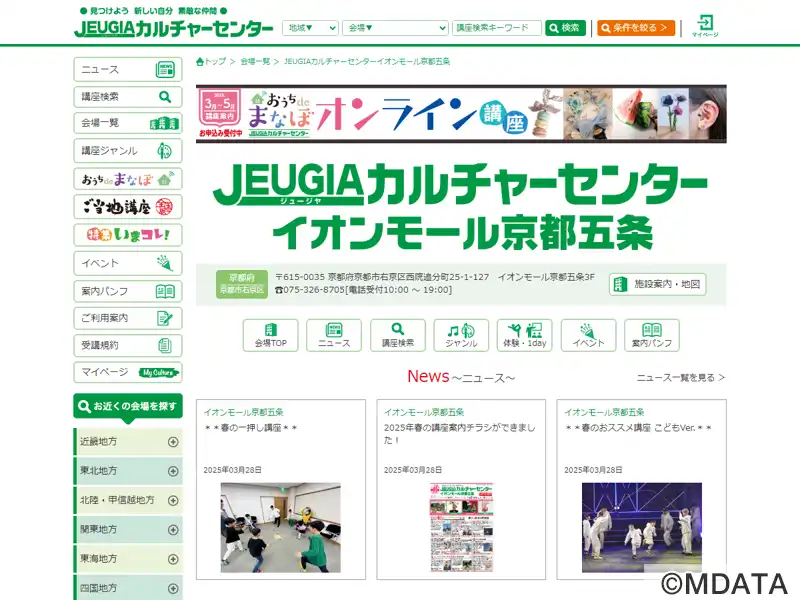
Task: Click the ジャンル music note icon button
Action: pyautogui.click(x=461, y=335)
